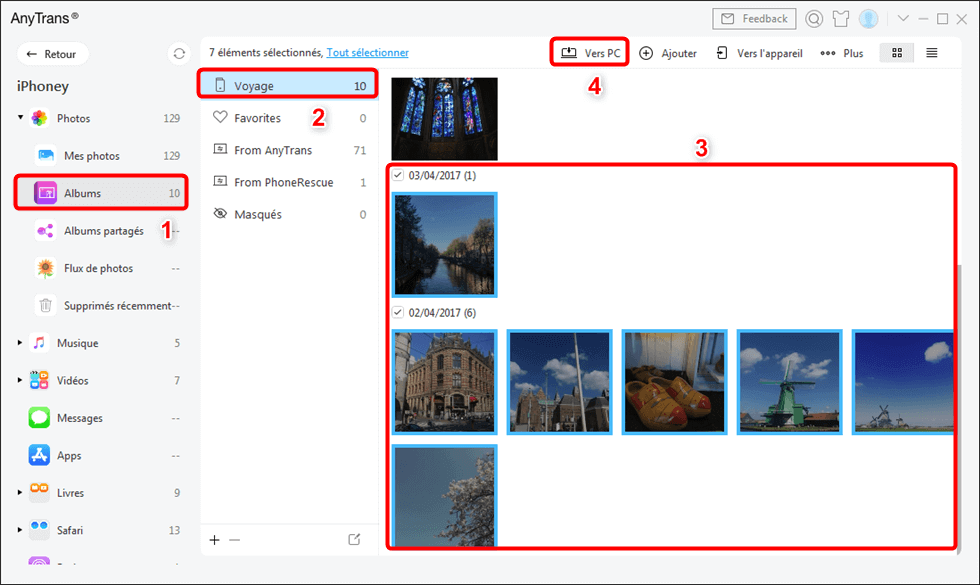Open the Plus more options menu

(x=841, y=53)
